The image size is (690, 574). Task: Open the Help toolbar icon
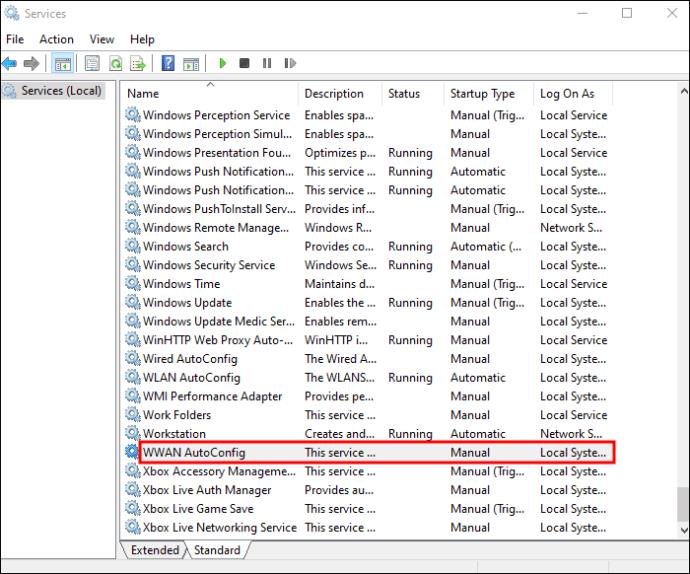coord(168,63)
